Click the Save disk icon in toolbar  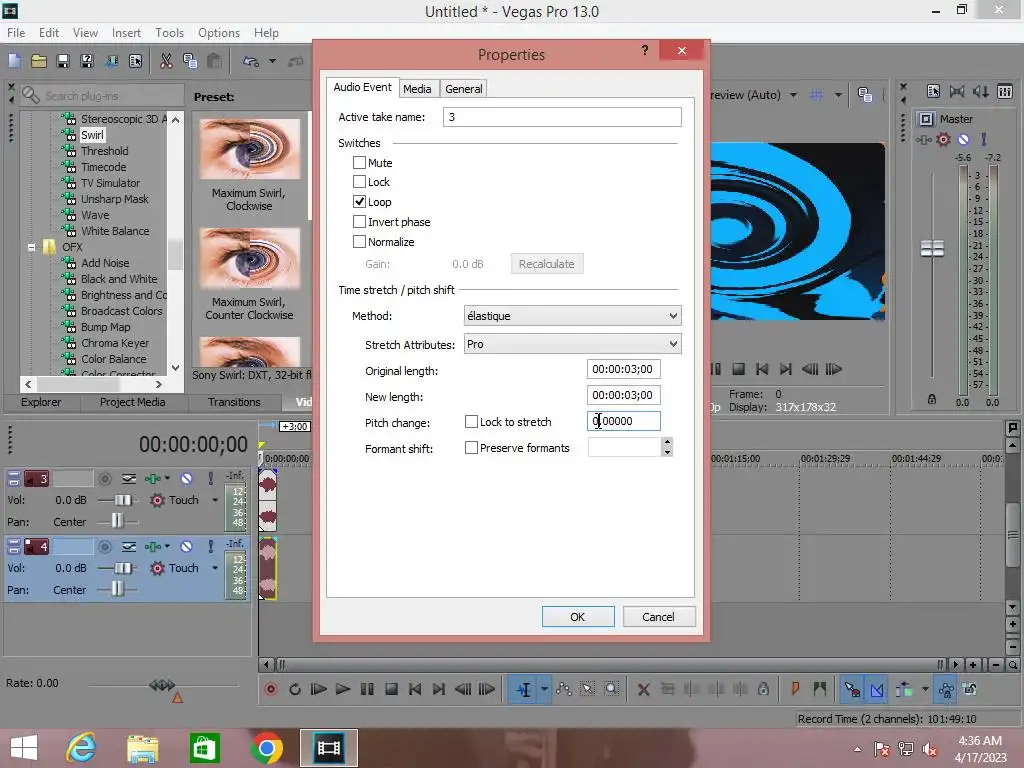point(63,61)
